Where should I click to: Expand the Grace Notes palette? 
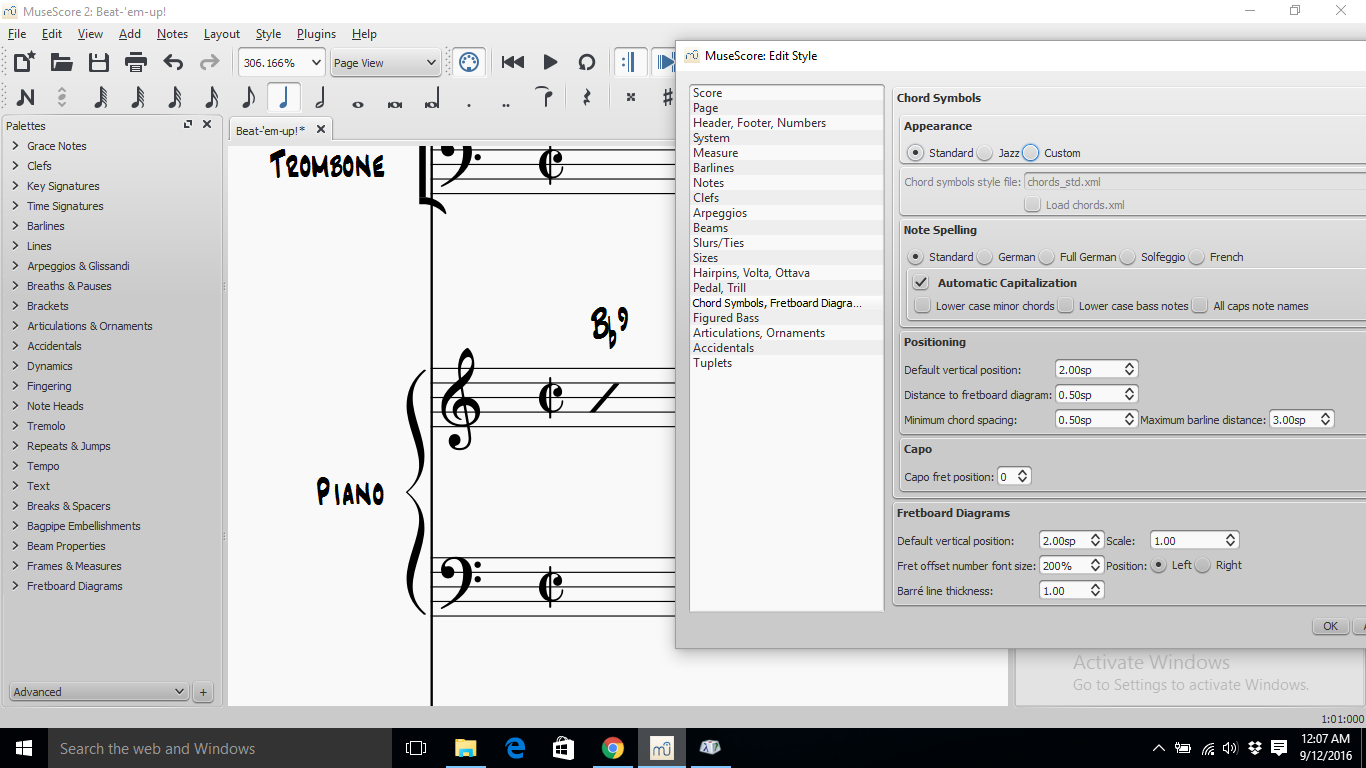[16, 146]
